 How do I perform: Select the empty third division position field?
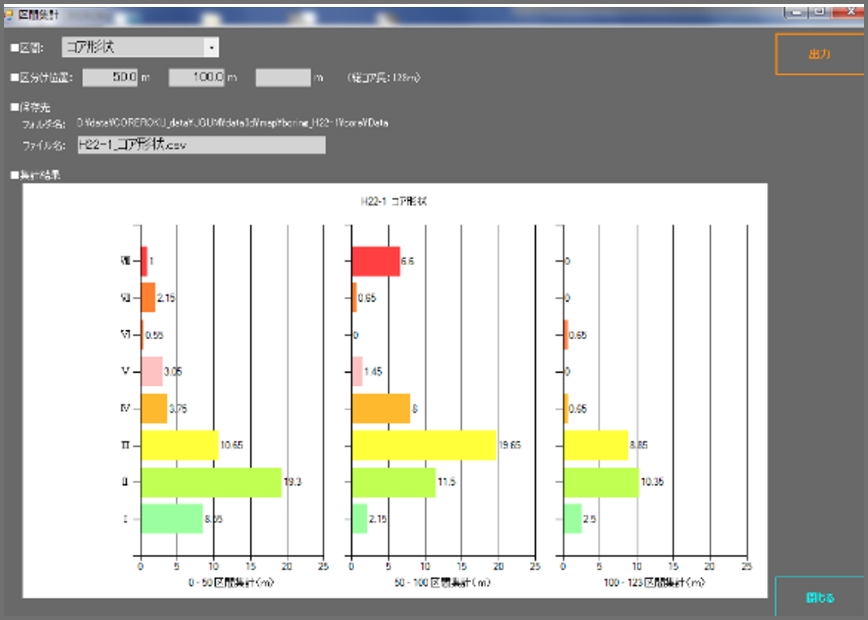[283, 77]
